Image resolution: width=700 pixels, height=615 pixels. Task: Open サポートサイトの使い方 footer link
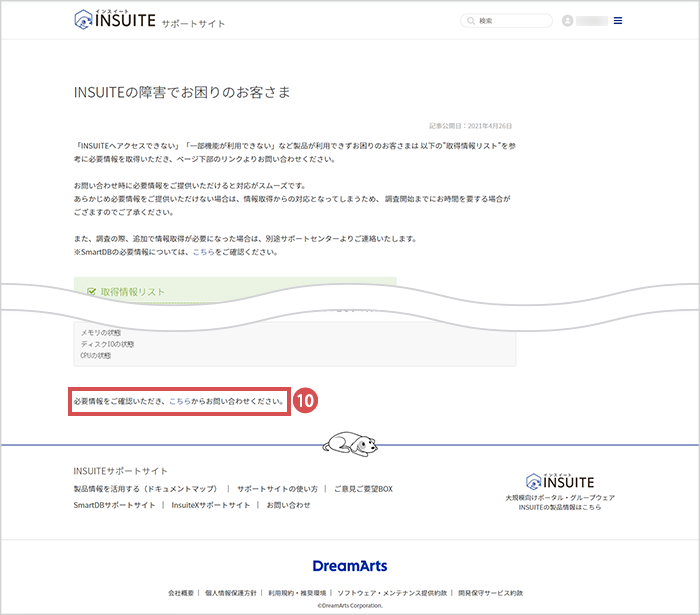pyautogui.click(x=277, y=489)
